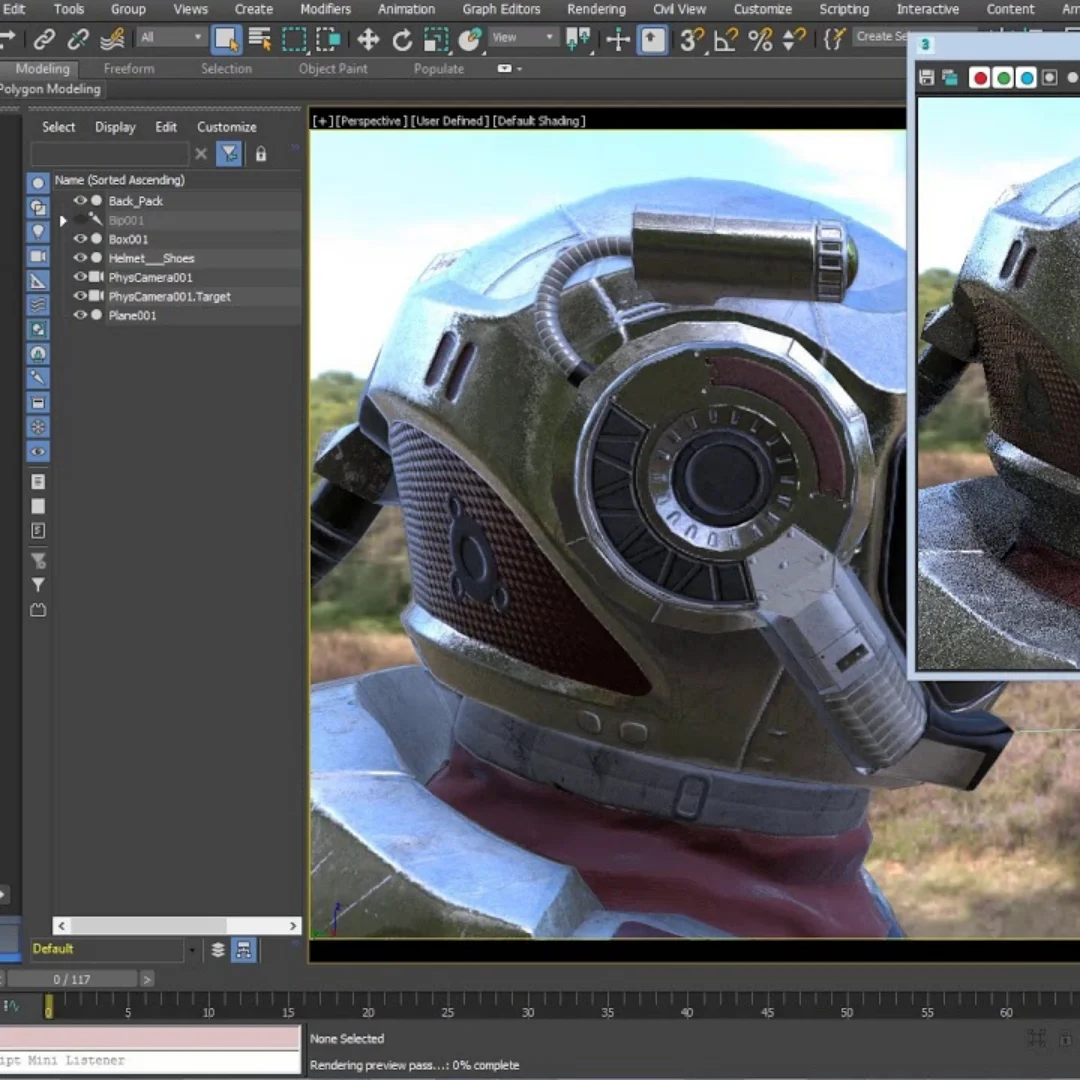Image resolution: width=1080 pixels, height=1080 pixels.
Task: Click the lock icon in Scene Explorer
Action: tap(261, 154)
